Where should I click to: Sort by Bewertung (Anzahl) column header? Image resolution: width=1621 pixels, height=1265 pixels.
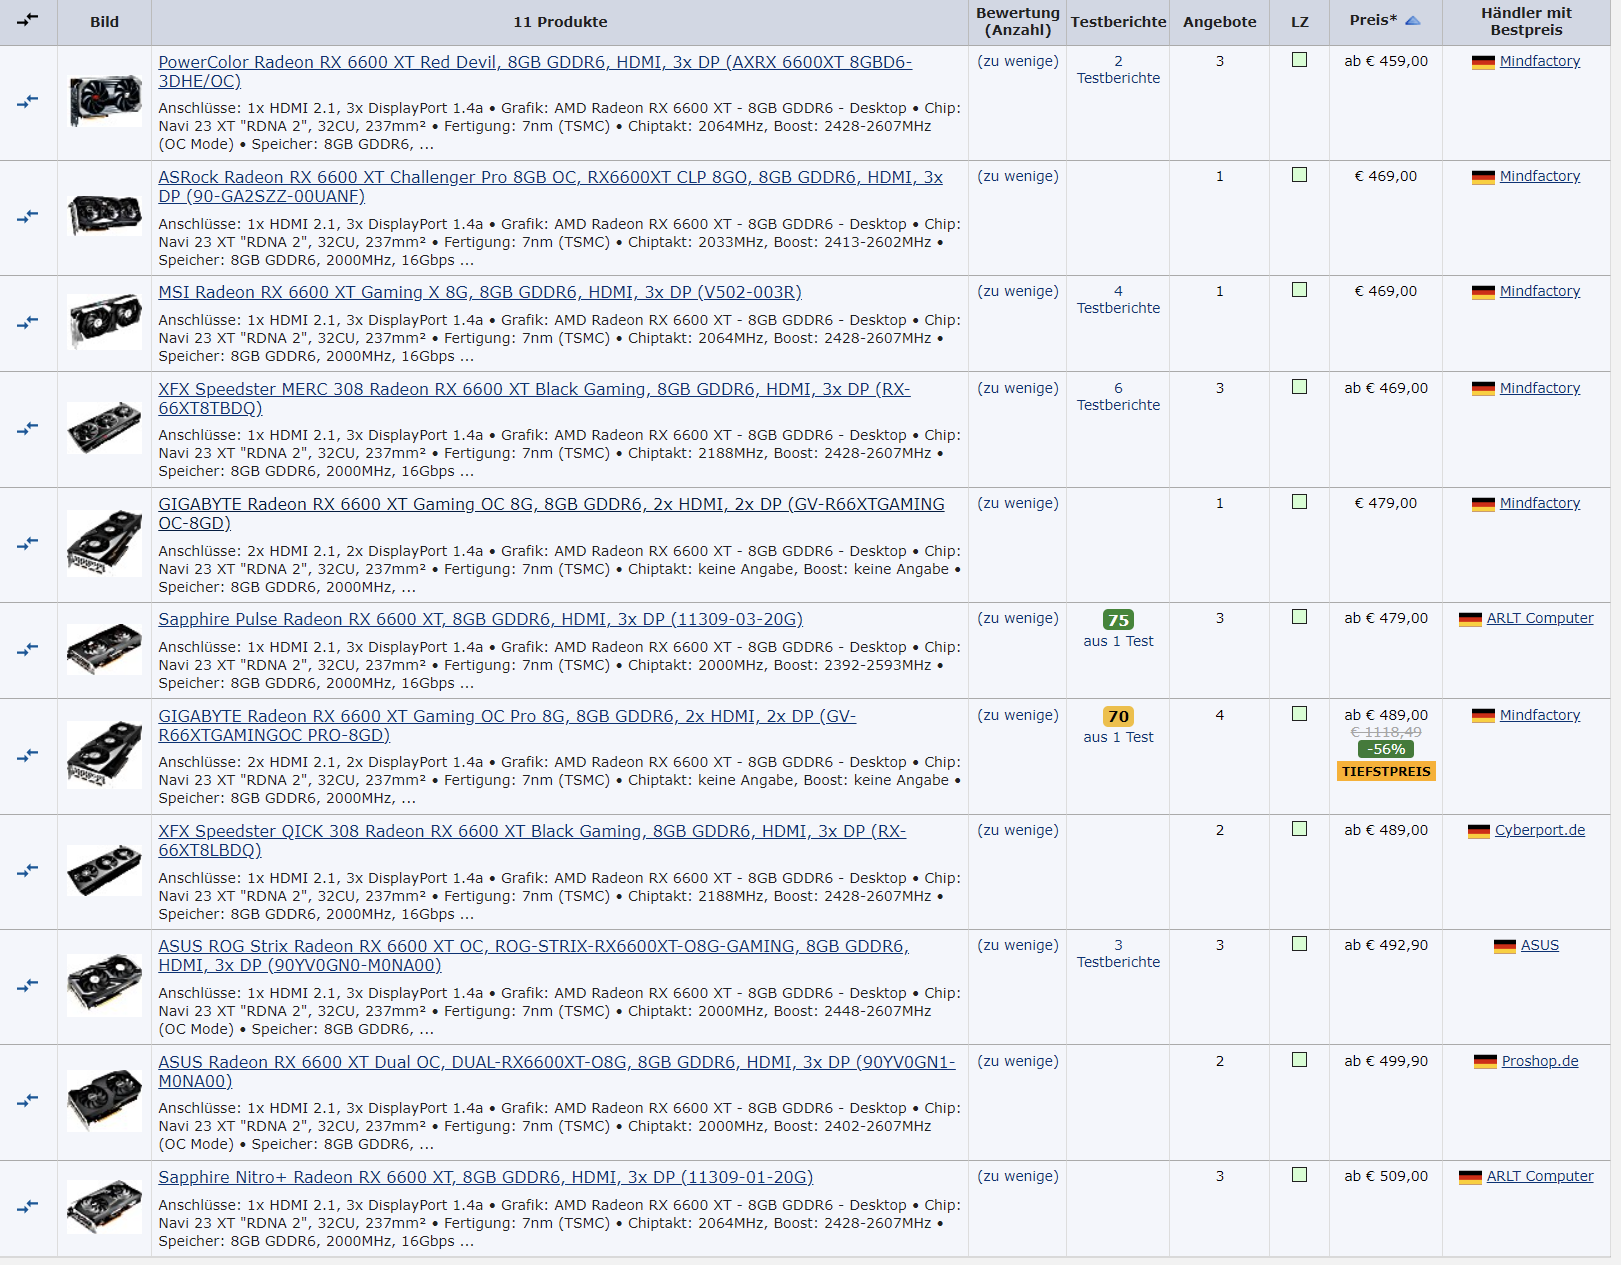(1018, 21)
